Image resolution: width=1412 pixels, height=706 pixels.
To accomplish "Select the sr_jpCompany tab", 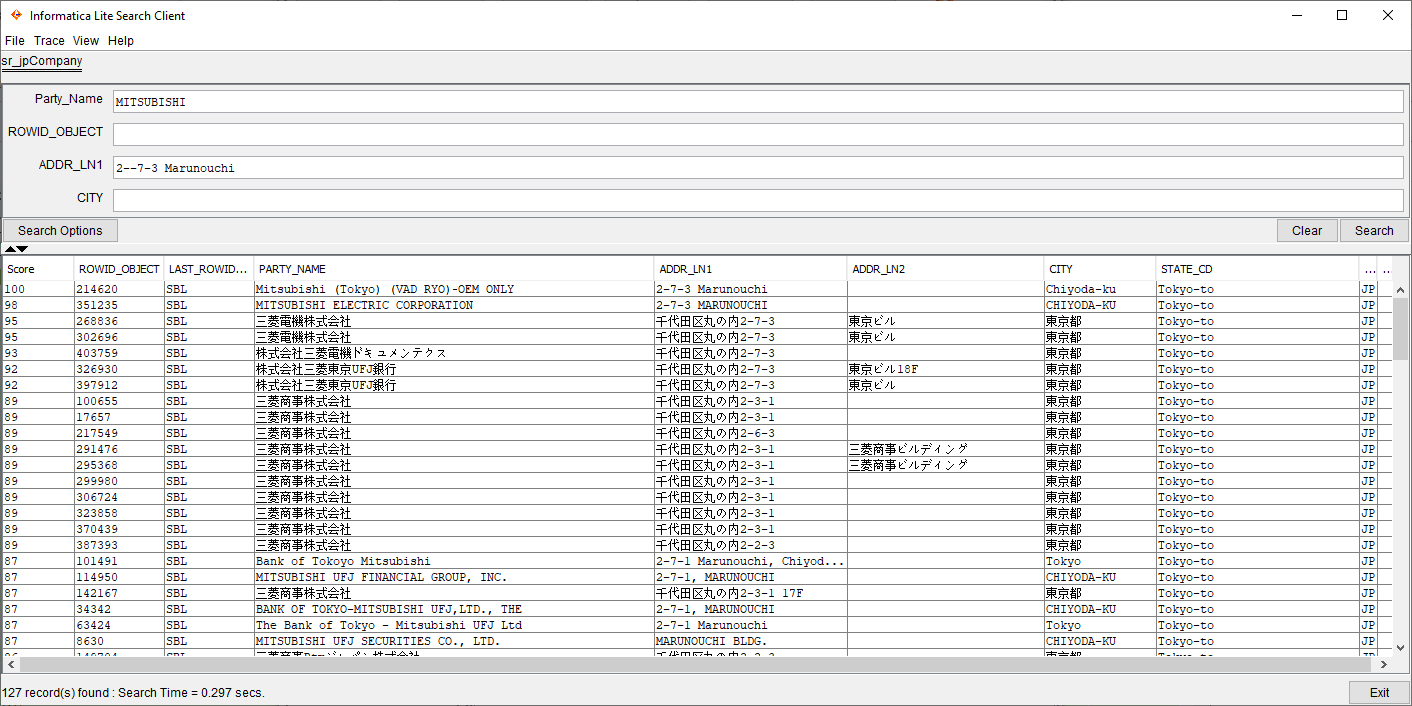I will pos(42,61).
